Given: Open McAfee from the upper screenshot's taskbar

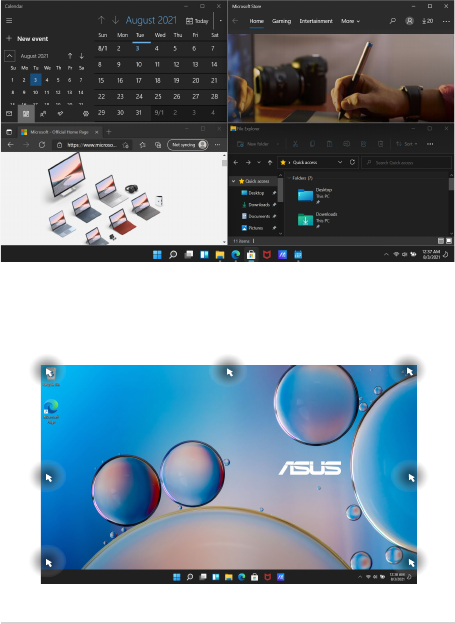Looking at the screenshot, I should [266, 255].
